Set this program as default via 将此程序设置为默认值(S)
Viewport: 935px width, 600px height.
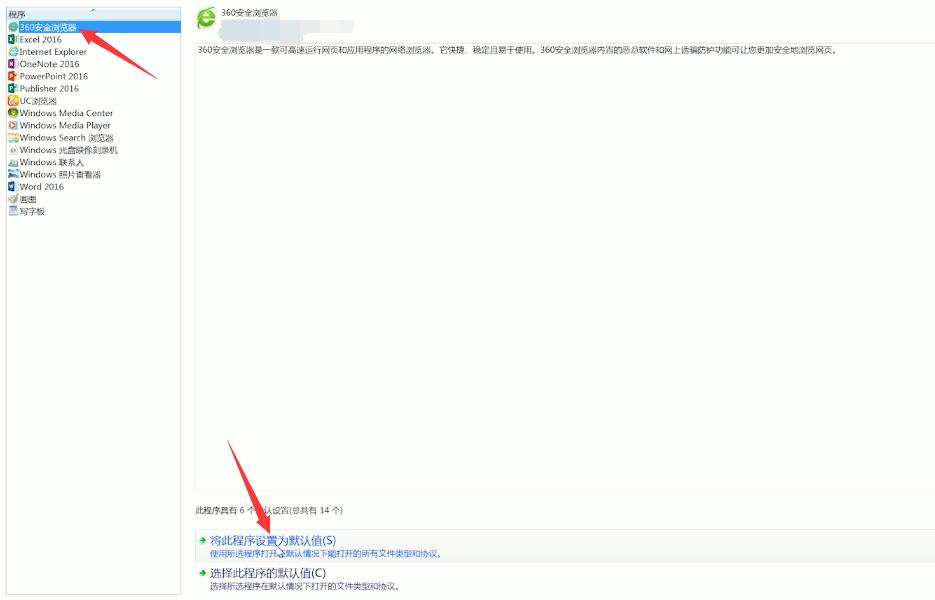273,540
